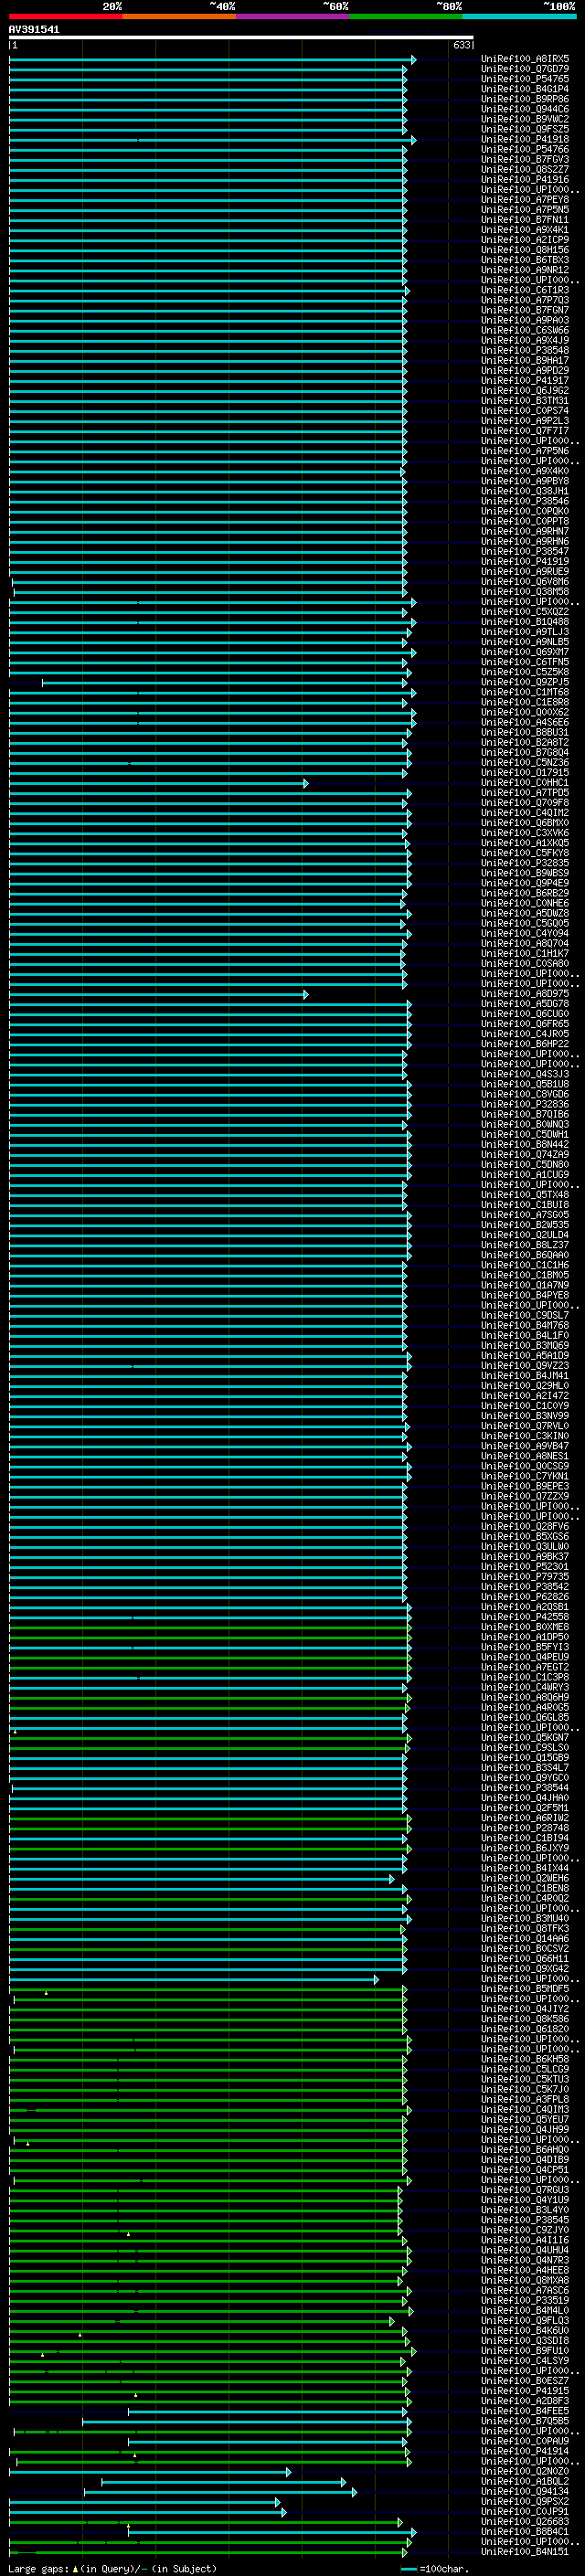Click the white query length ruler bar
Viewport: 585px width, 2576px height.
pos(241,38)
